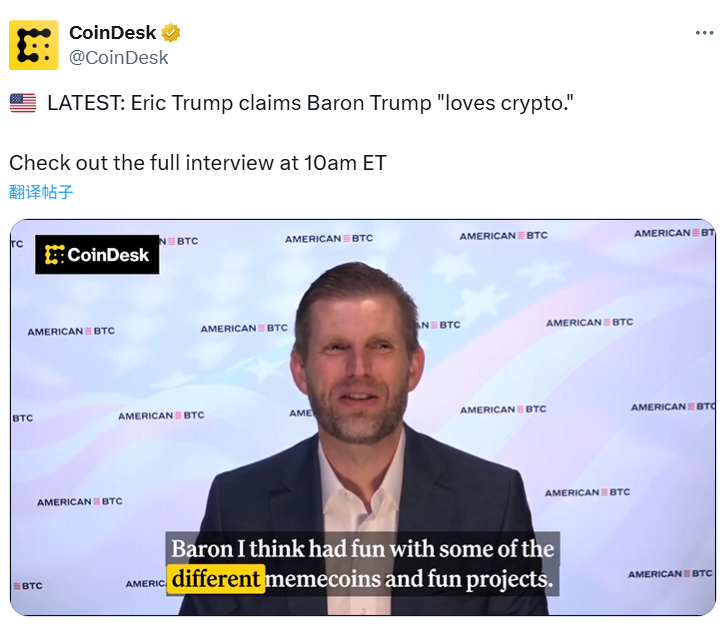Click the CoinDesk watermark logo in video
This screenshot has height=626, width=721.
pyautogui.click(x=97, y=255)
